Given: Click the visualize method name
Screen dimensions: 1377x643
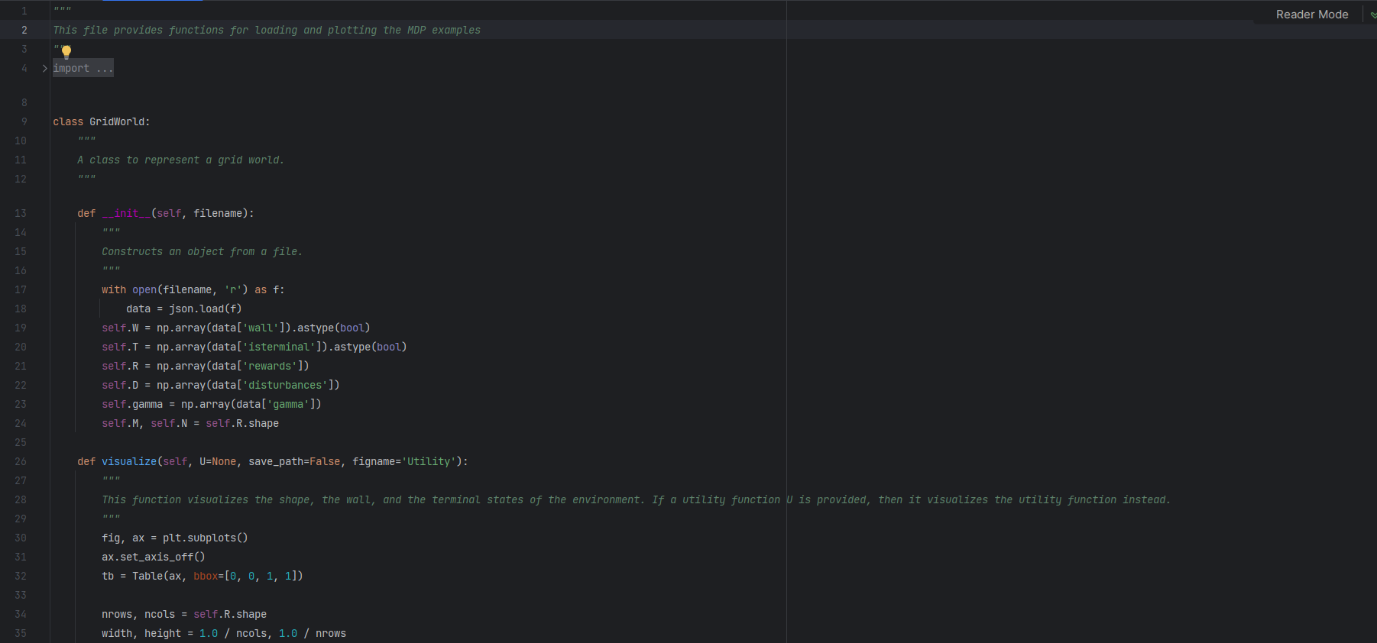Looking at the screenshot, I should (129, 461).
